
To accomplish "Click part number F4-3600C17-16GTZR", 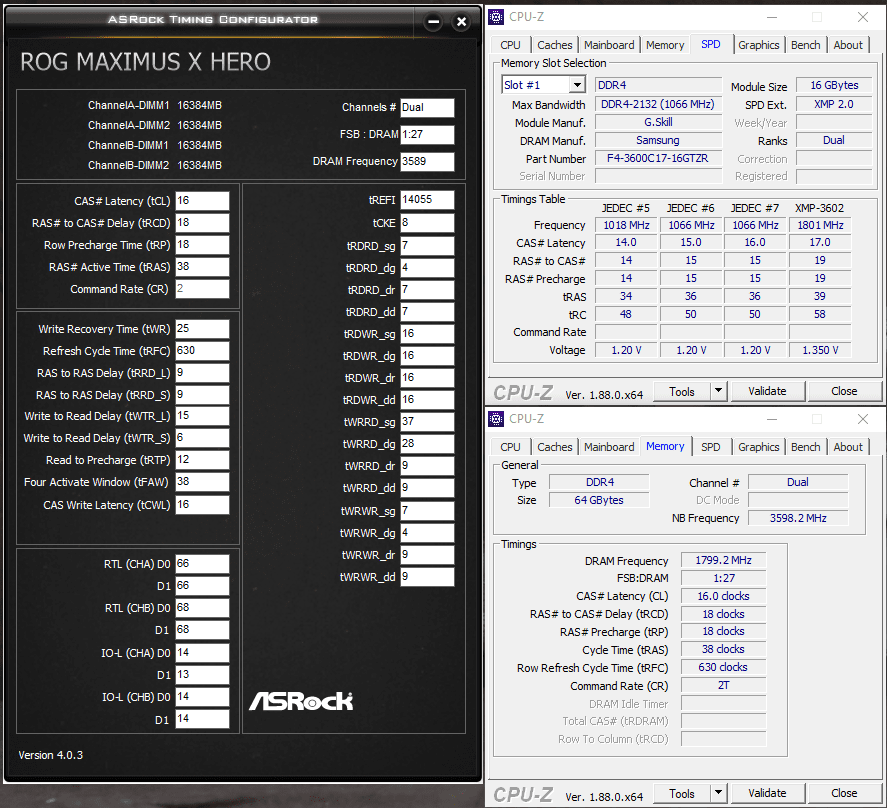I will (x=658, y=158).
